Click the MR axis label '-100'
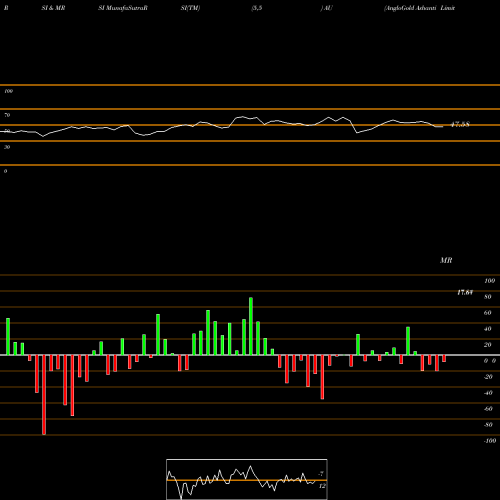The width and height of the screenshot is (500, 500). (490, 441)
